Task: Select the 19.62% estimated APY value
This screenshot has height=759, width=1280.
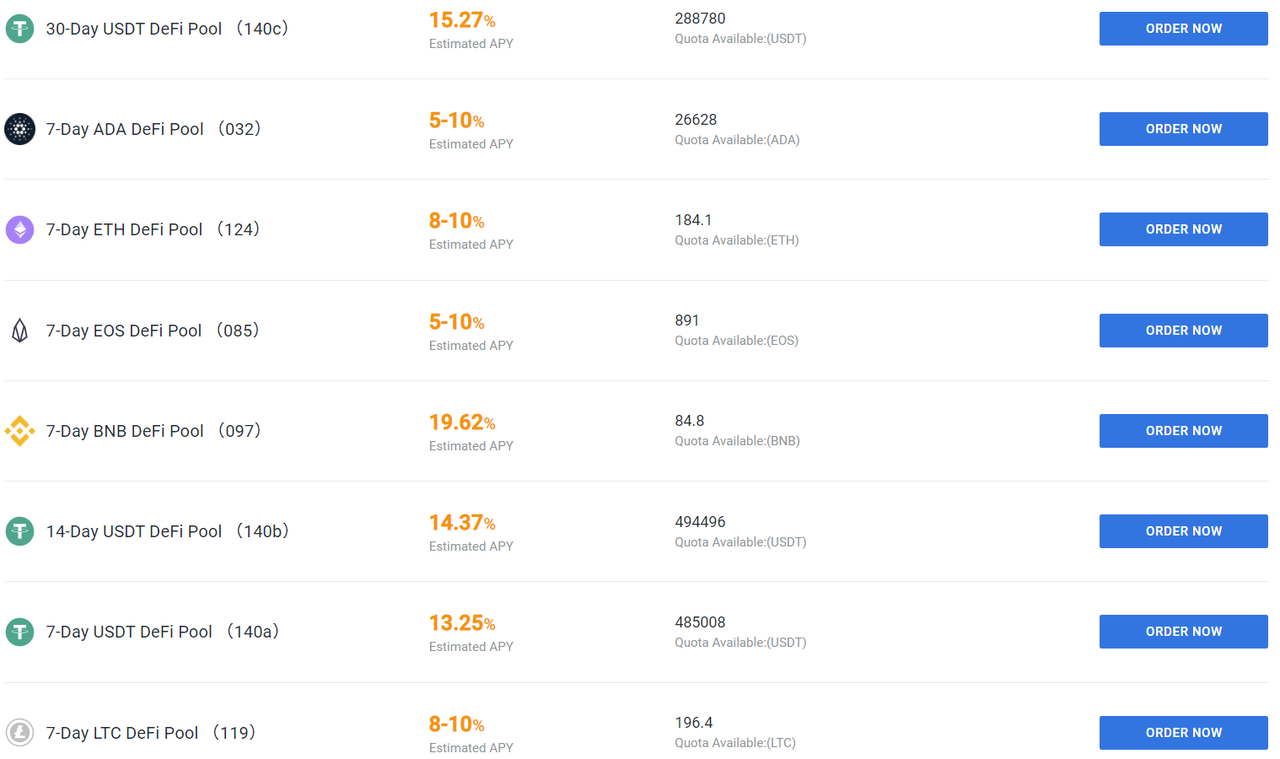Action: 462,422
